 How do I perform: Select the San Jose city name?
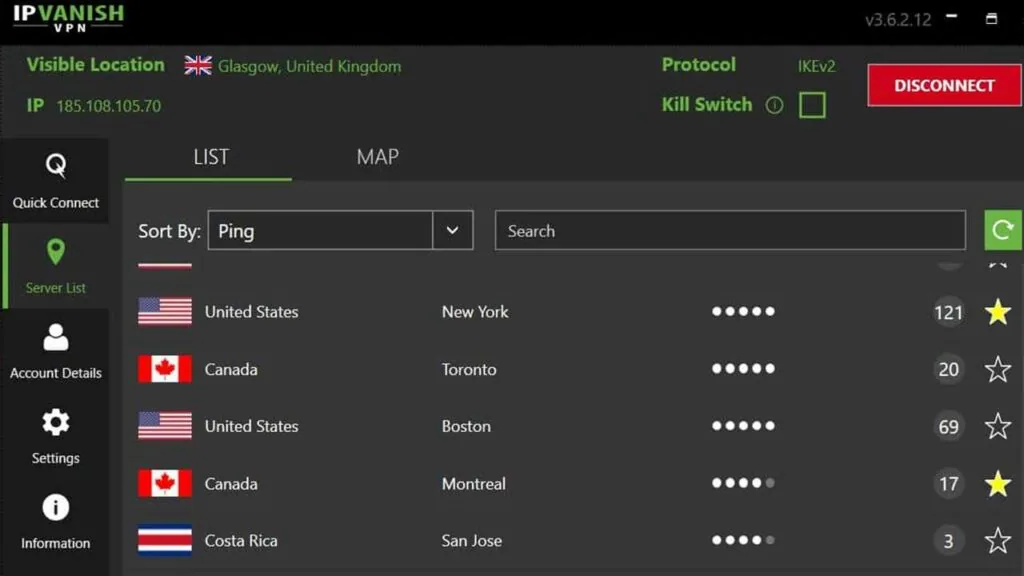472,540
